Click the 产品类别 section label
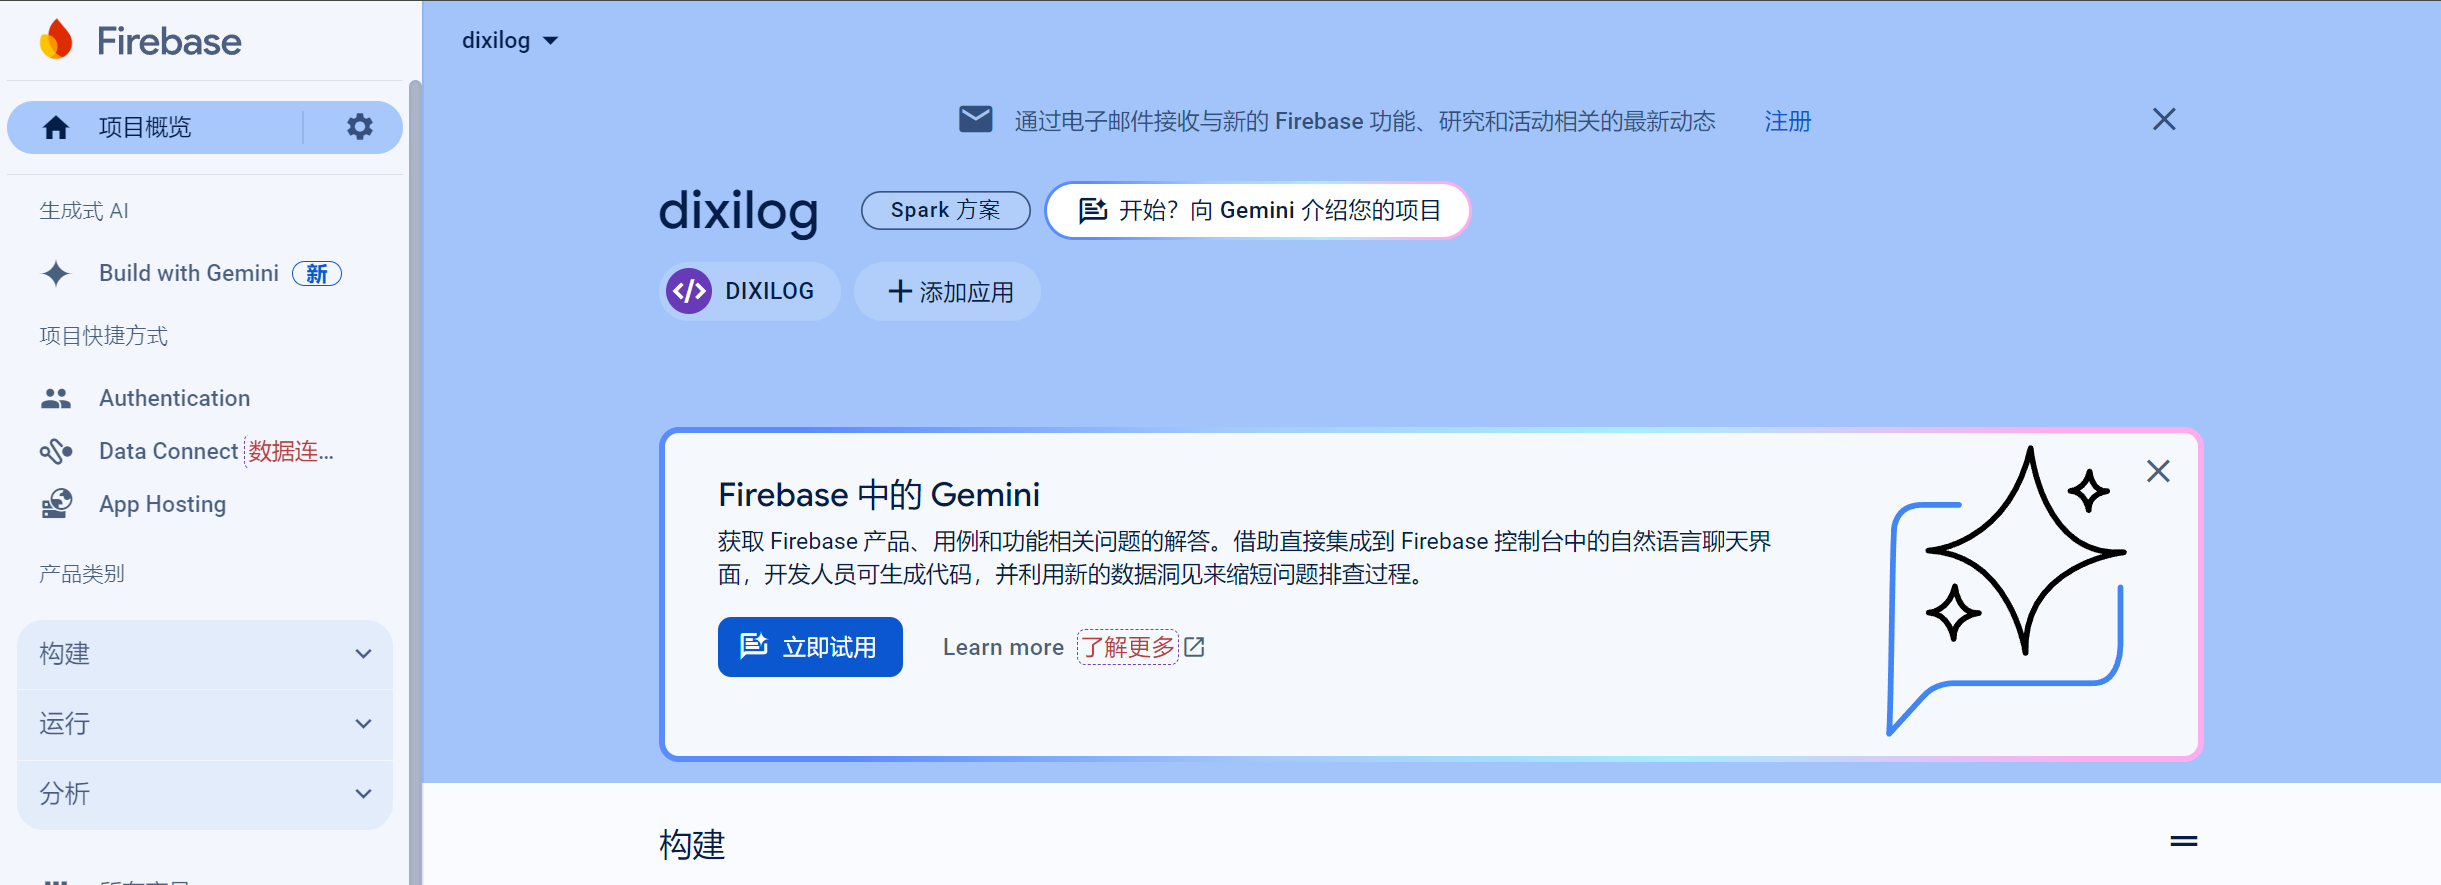The image size is (2441, 885). point(82,574)
